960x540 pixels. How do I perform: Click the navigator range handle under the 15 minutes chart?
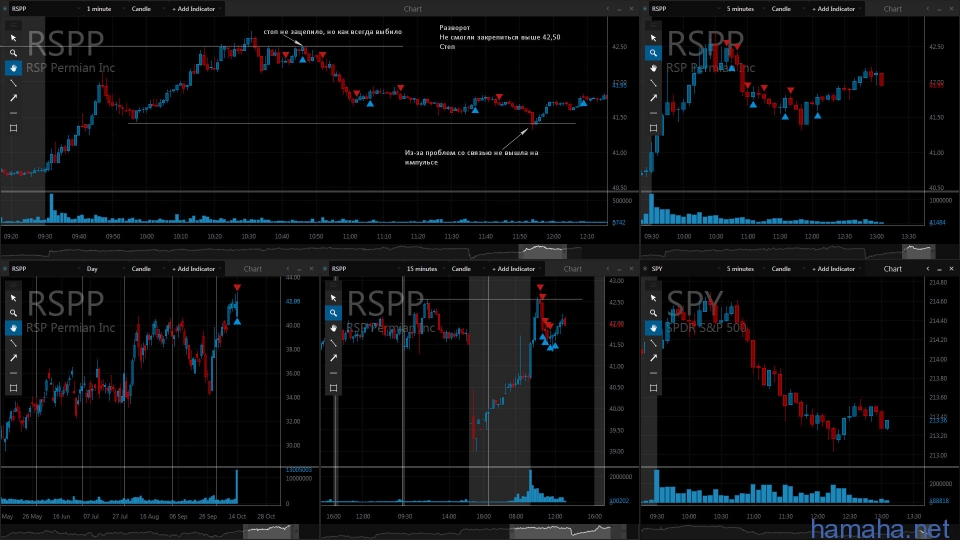pos(560,530)
